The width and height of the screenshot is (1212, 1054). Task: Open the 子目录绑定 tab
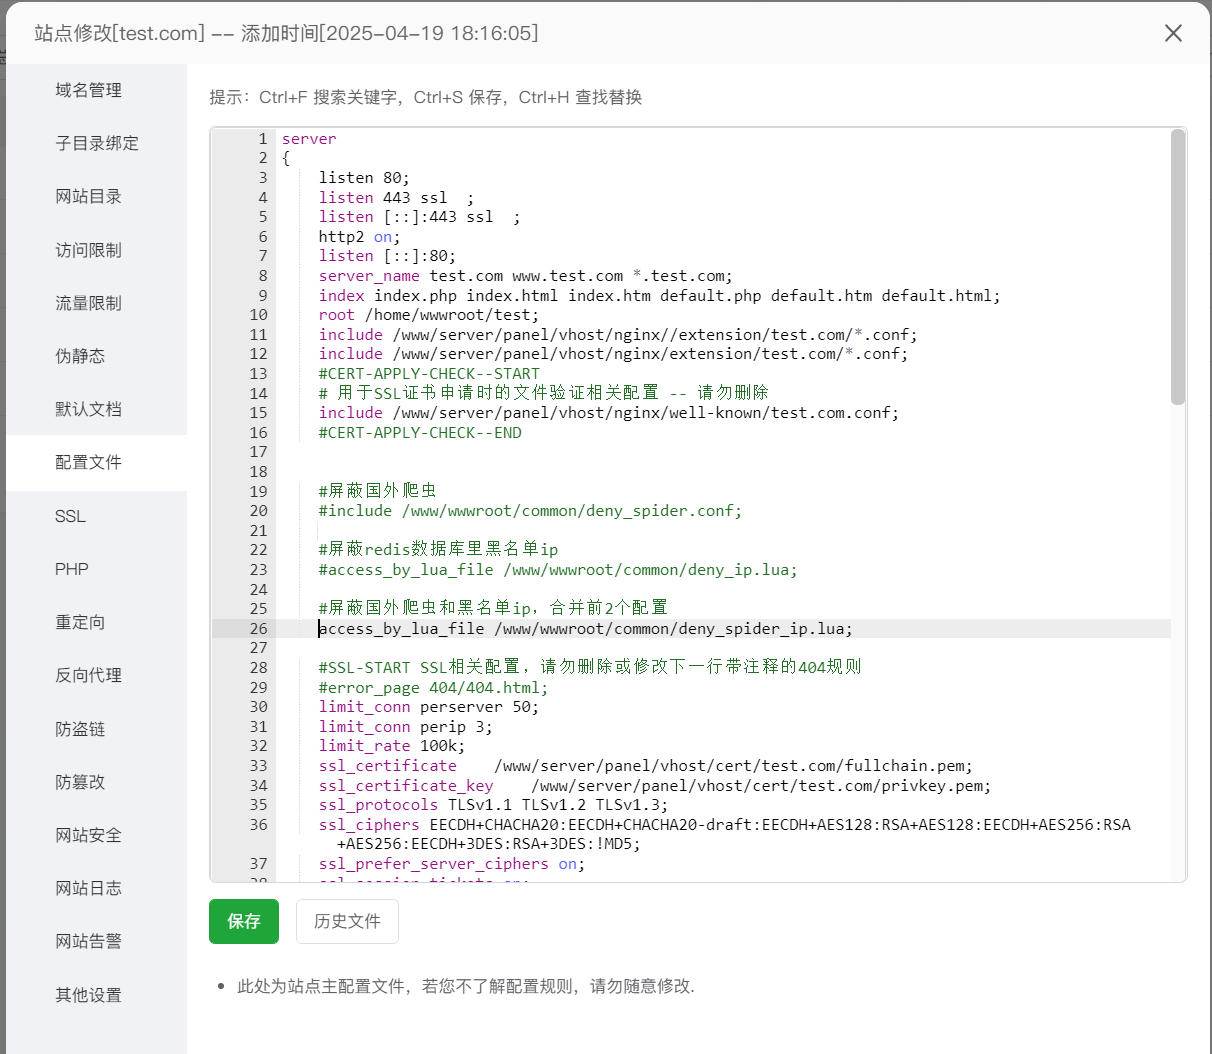pos(96,143)
